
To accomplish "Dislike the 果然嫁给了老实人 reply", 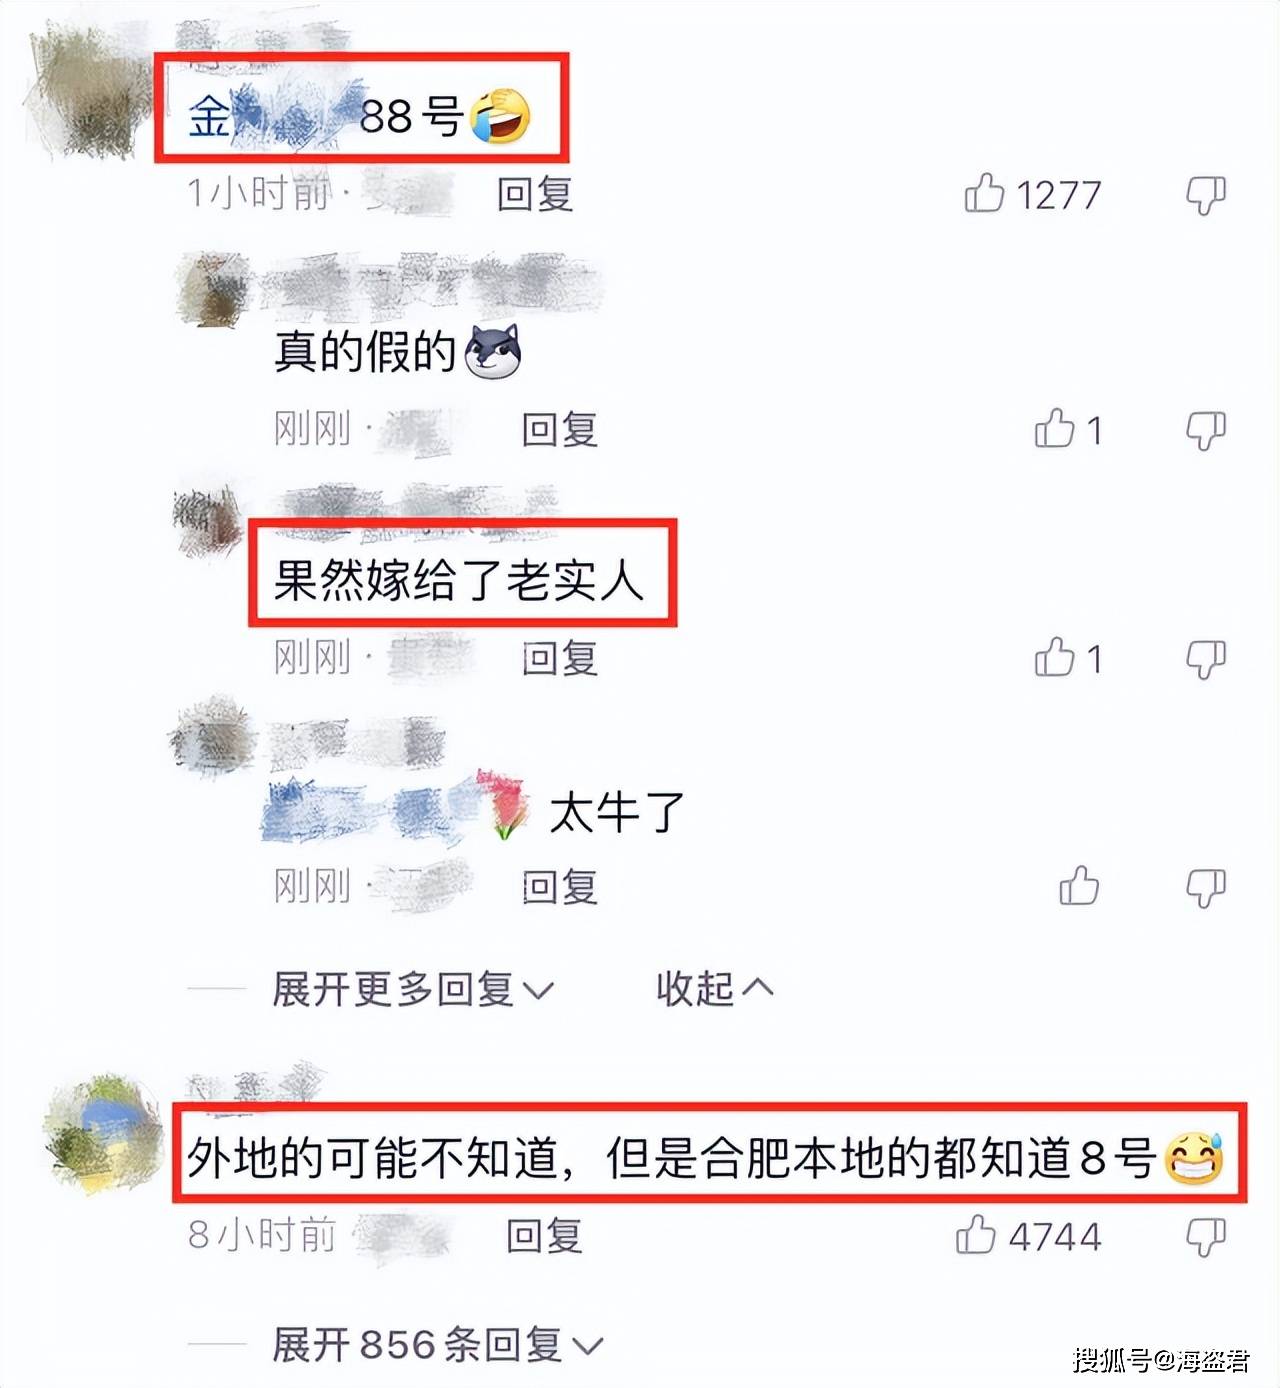I will (x=1205, y=660).
